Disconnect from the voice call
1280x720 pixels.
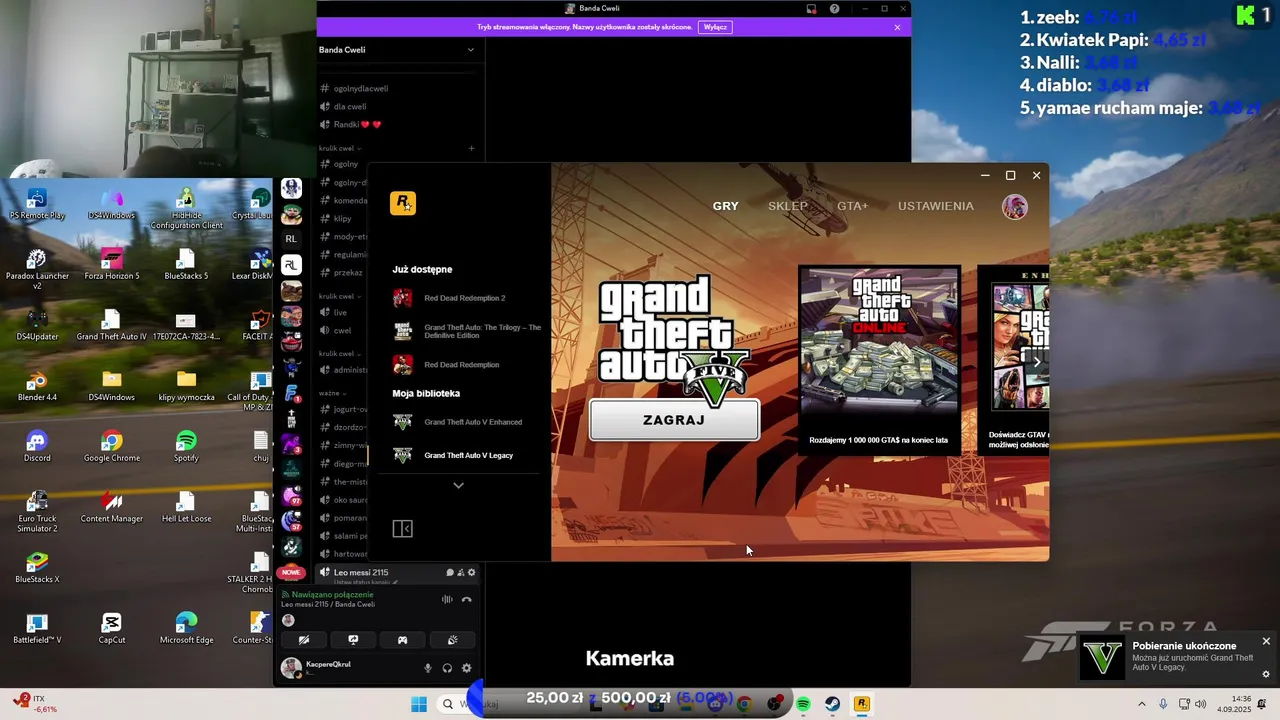(x=466, y=600)
